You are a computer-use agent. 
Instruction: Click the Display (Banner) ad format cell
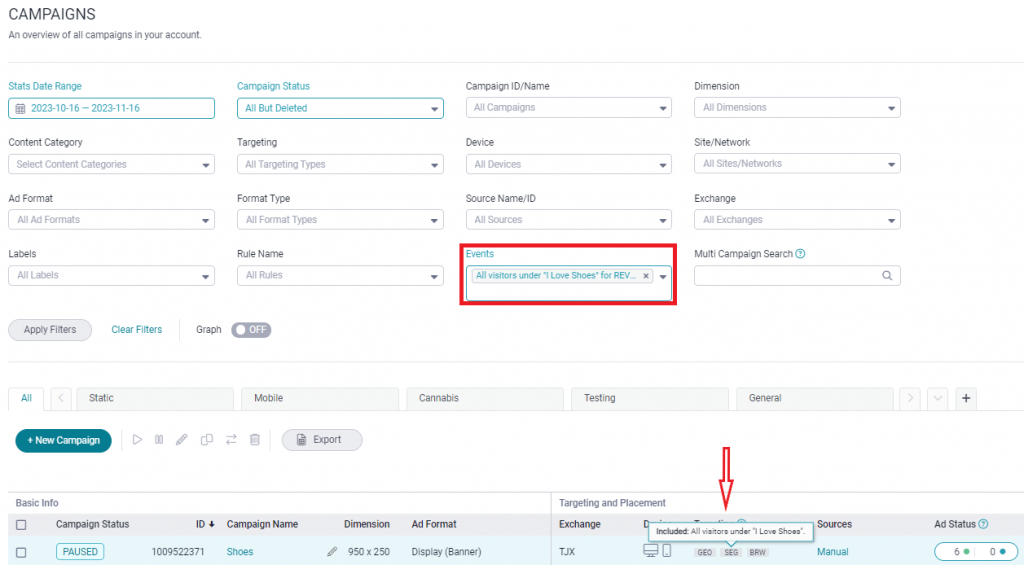446,553
